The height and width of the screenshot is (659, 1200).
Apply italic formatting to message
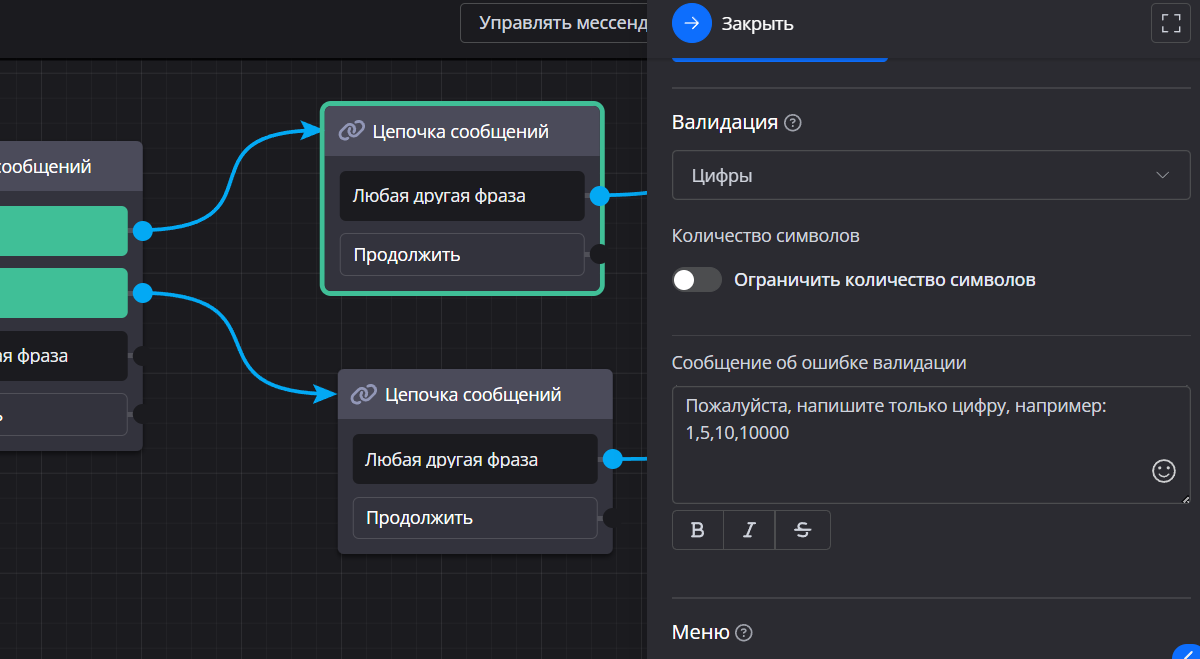click(x=749, y=530)
